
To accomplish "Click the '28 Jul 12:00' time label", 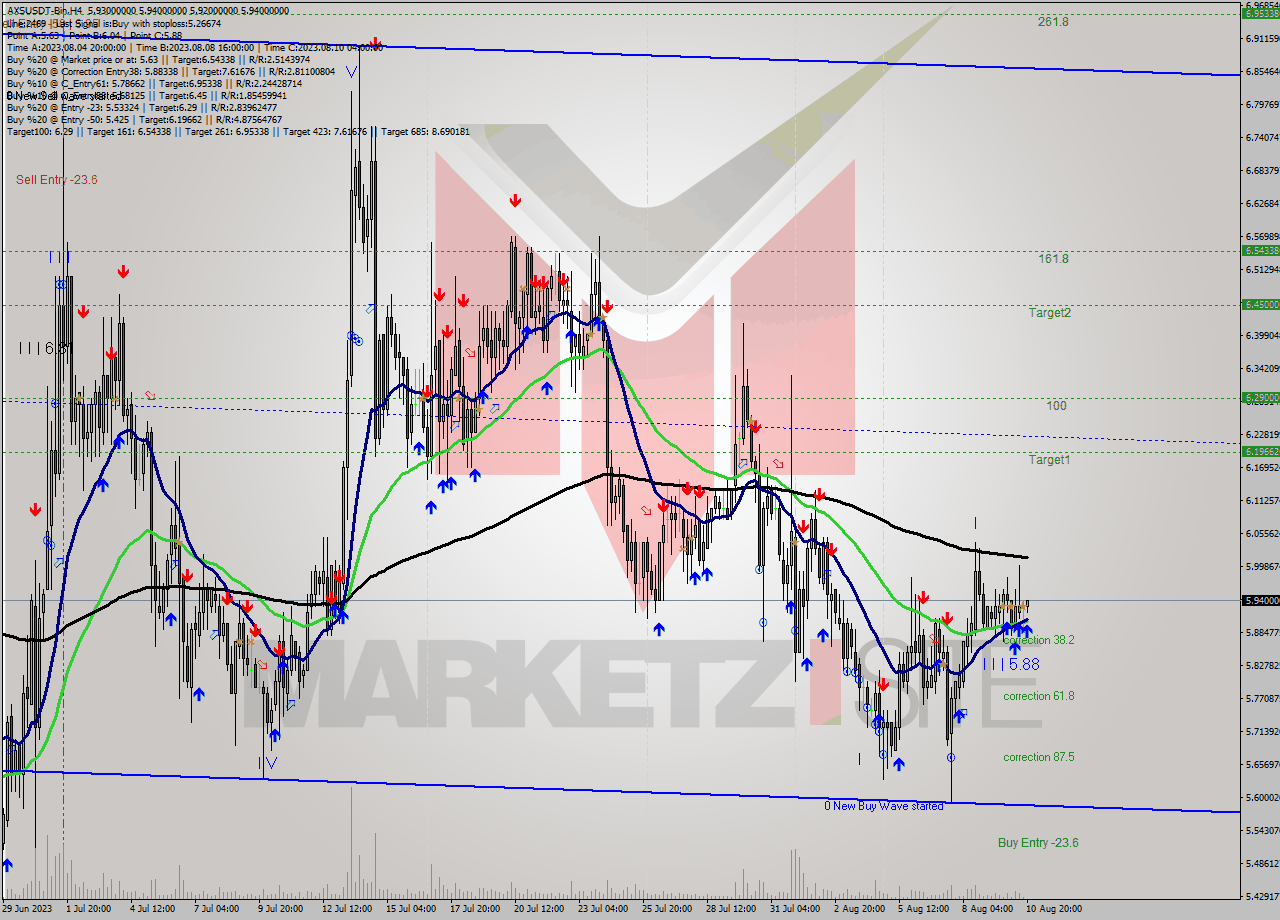I will [731, 909].
